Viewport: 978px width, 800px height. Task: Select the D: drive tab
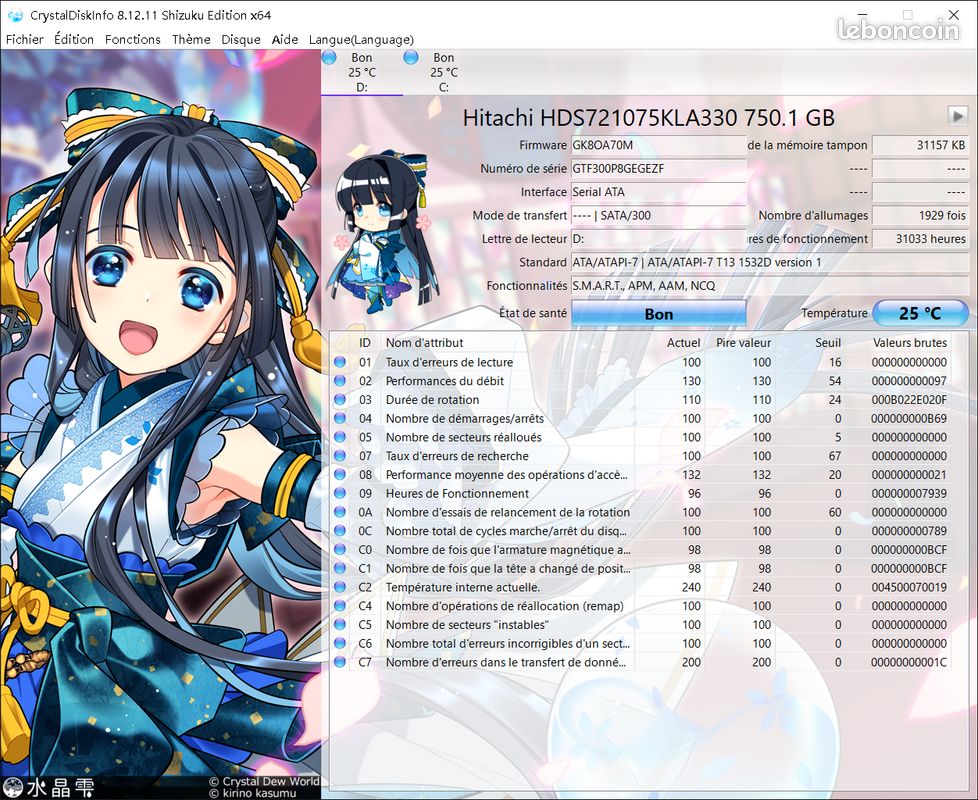pyautogui.click(x=362, y=72)
